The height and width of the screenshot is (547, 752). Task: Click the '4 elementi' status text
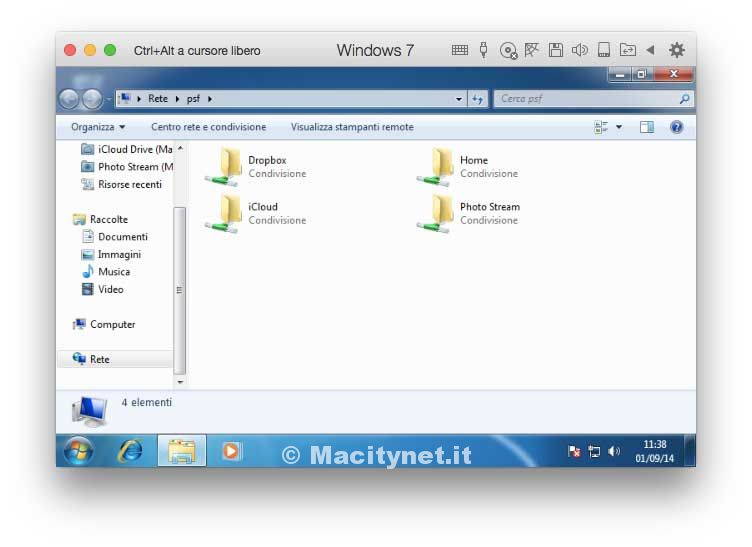click(x=146, y=403)
